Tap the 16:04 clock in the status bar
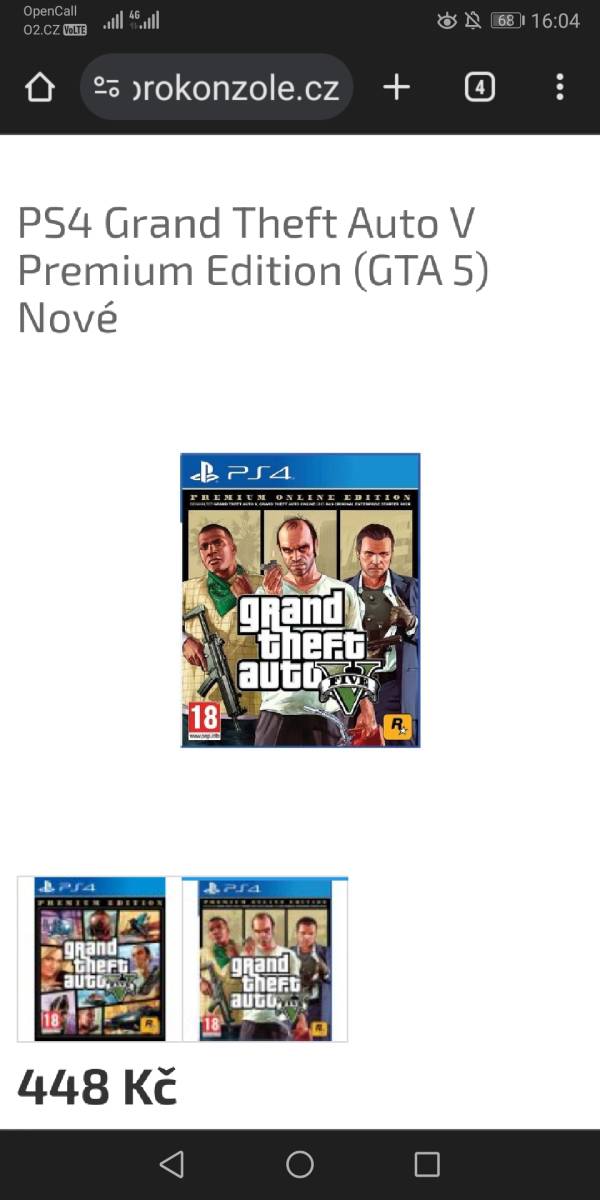600x1200 pixels. click(x=555, y=20)
